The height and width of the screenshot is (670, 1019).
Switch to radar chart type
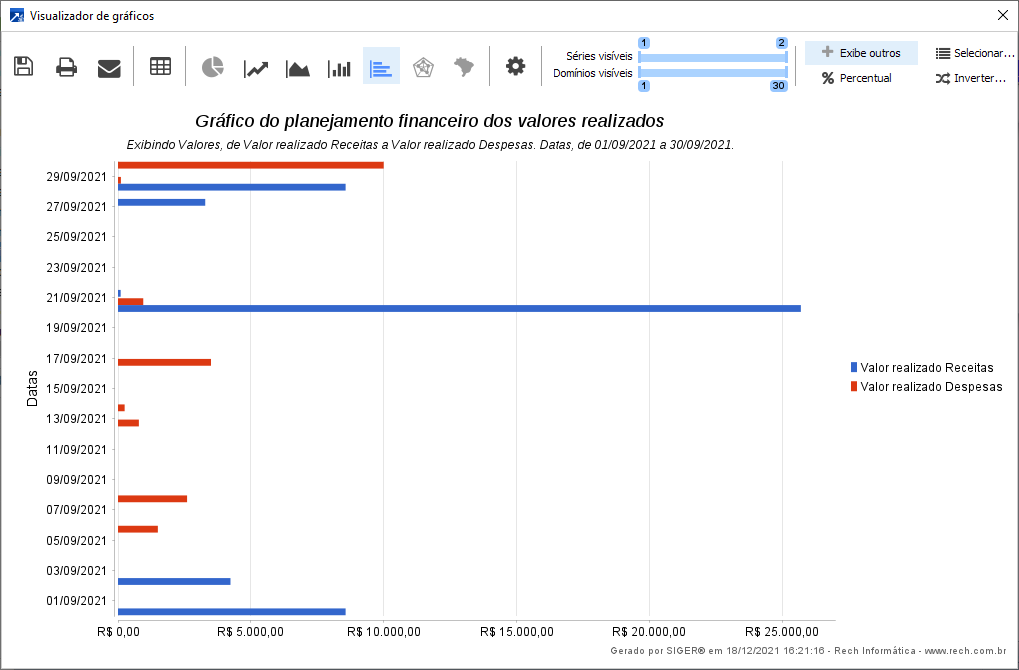tap(423, 67)
